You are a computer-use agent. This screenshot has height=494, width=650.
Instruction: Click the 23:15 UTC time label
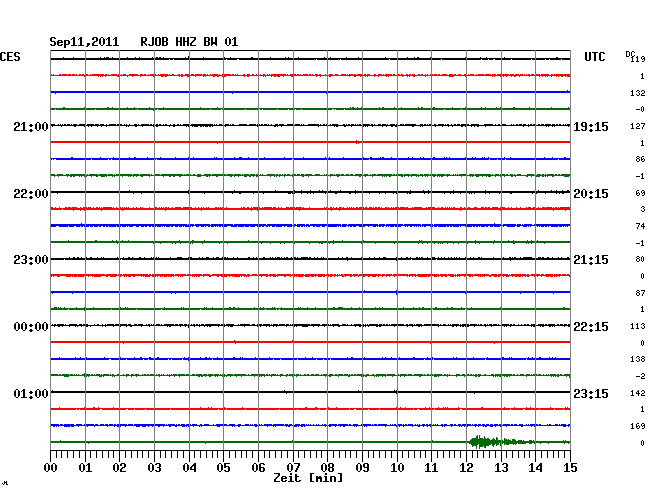(x=591, y=393)
